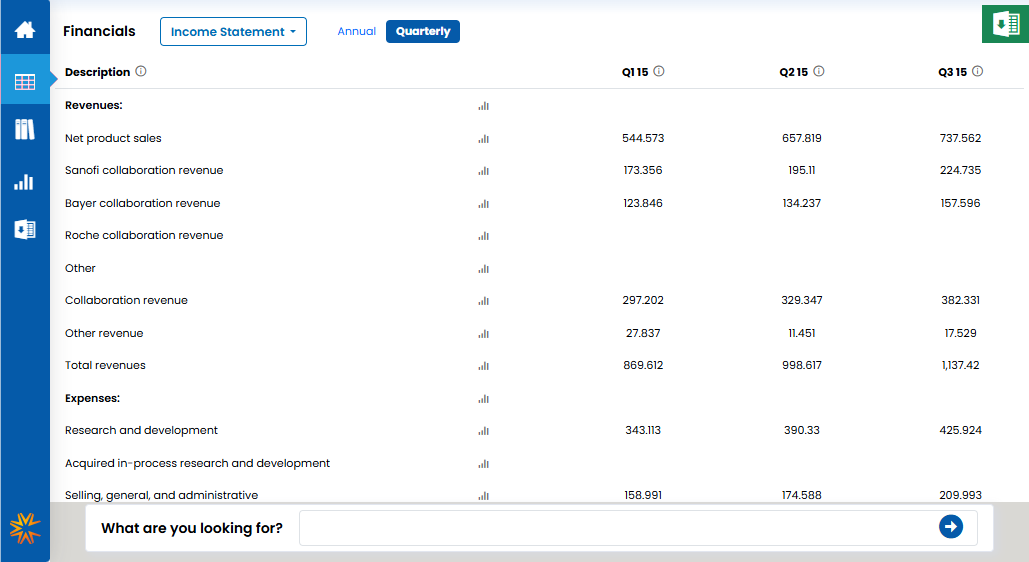Viewport: 1029px width, 562px height.
Task: Chart the Collaboration revenue row
Action: (x=484, y=301)
